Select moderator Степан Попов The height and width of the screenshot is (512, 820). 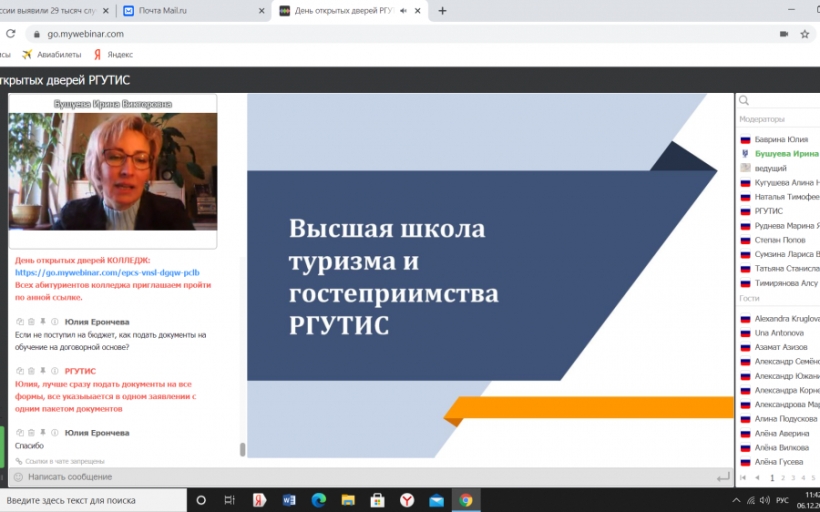(779, 240)
